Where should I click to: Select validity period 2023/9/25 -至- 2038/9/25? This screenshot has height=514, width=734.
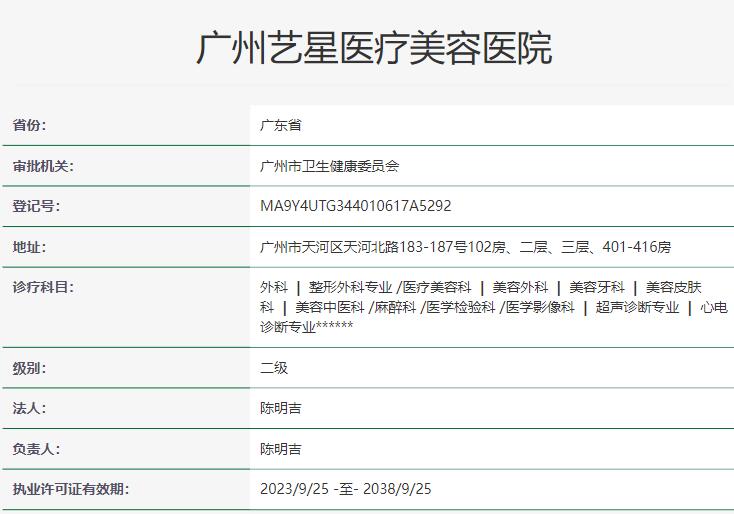point(345,489)
